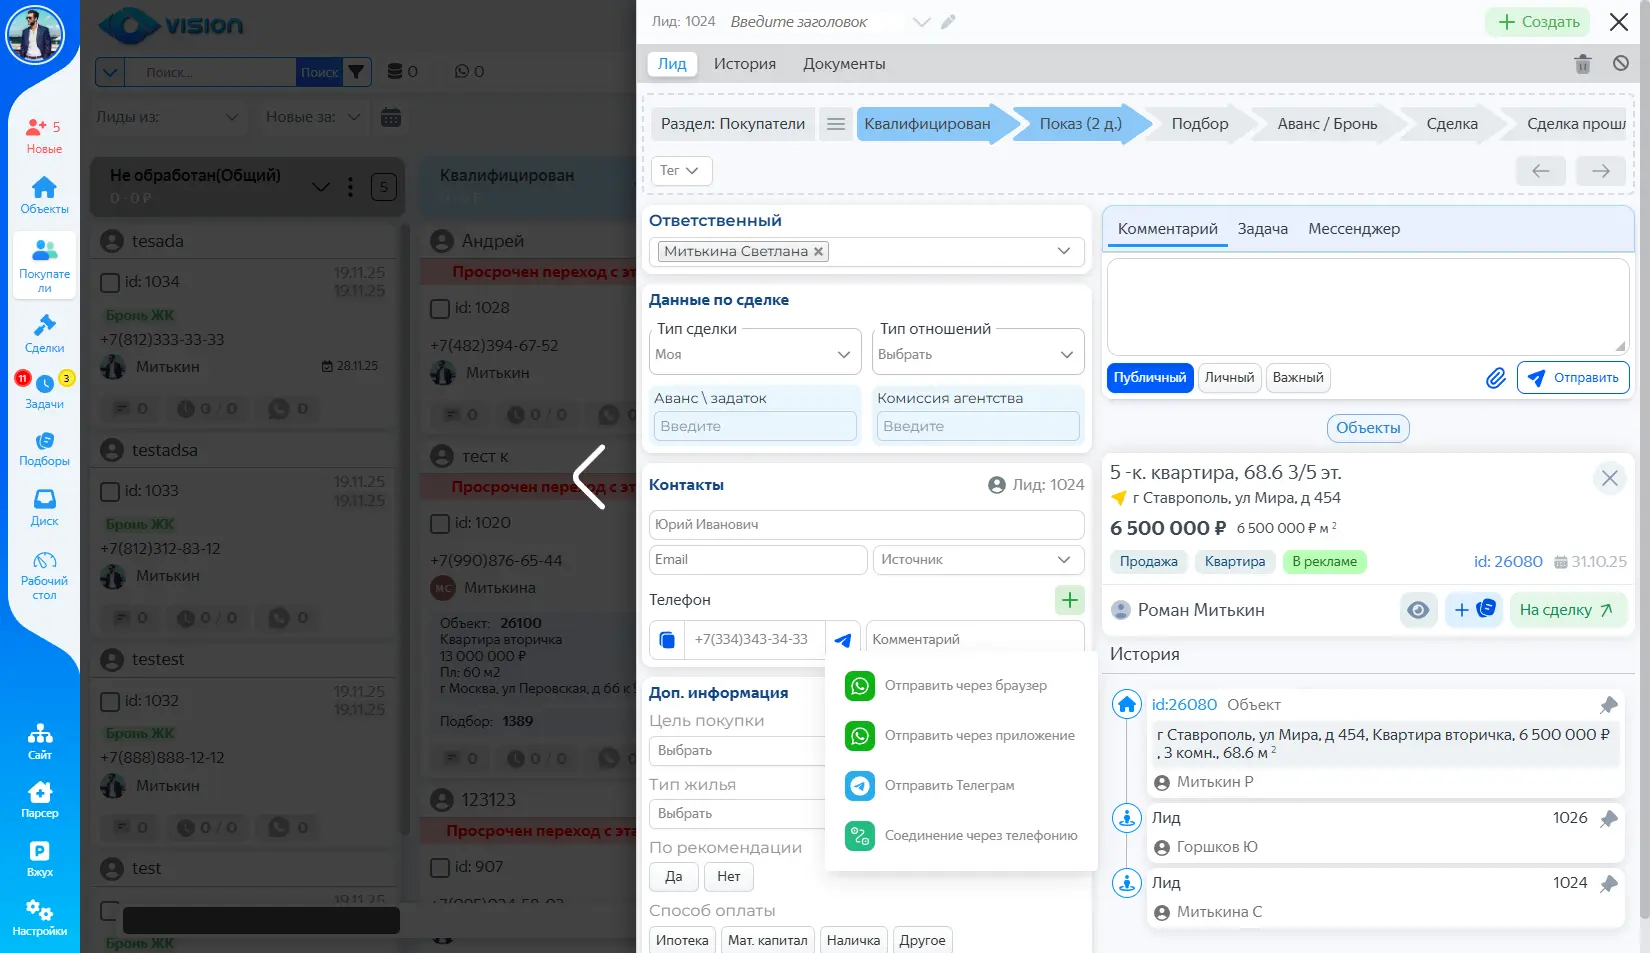This screenshot has height=953, width=1650.
Task: Open the Диск section in sidebar
Action: coord(44,507)
